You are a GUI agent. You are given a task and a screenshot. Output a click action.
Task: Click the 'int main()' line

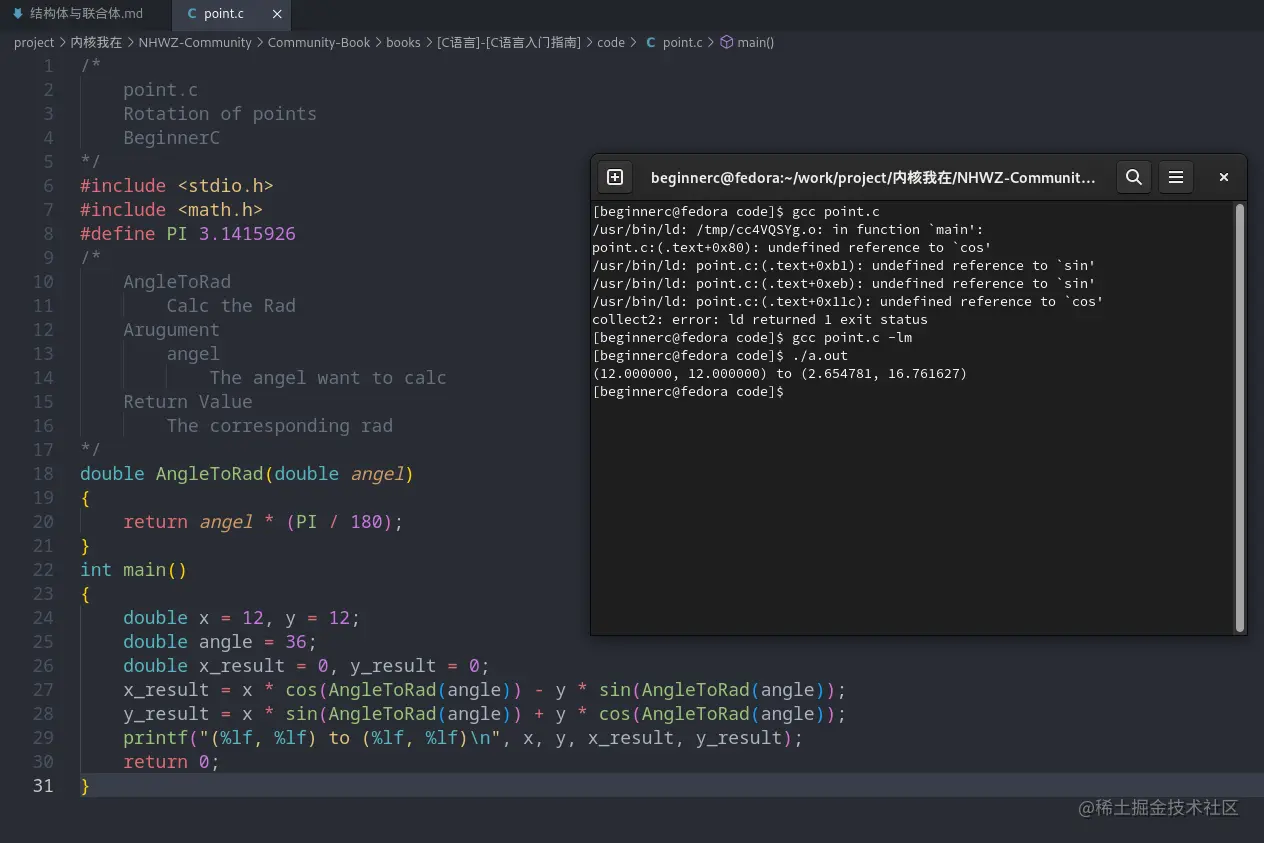tap(134, 569)
